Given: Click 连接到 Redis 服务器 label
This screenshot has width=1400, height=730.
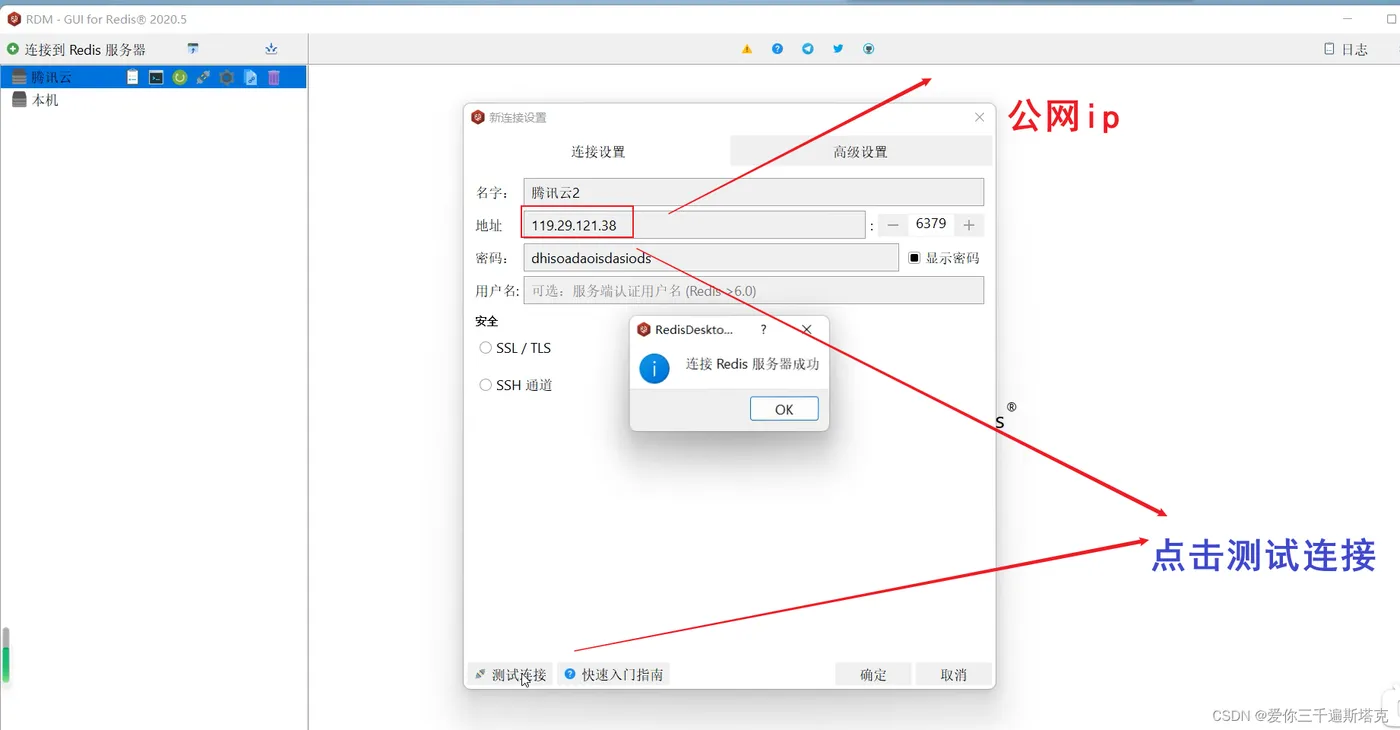Looking at the screenshot, I should point(85,49).
